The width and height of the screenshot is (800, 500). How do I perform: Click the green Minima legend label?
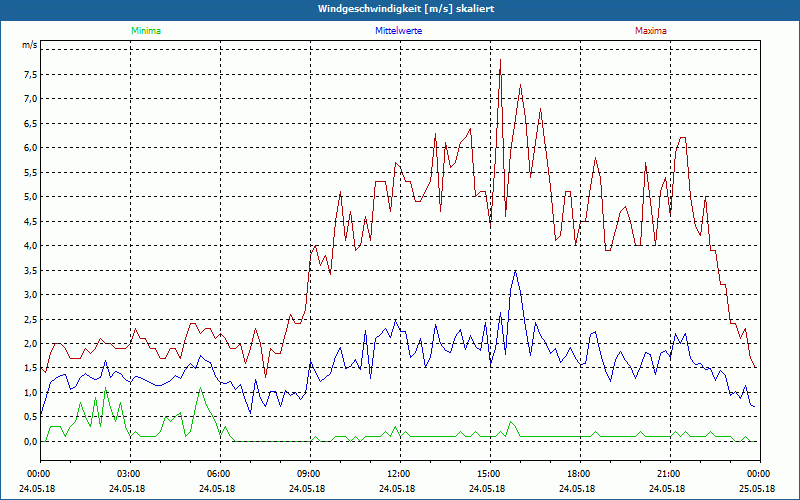[146, 31]
